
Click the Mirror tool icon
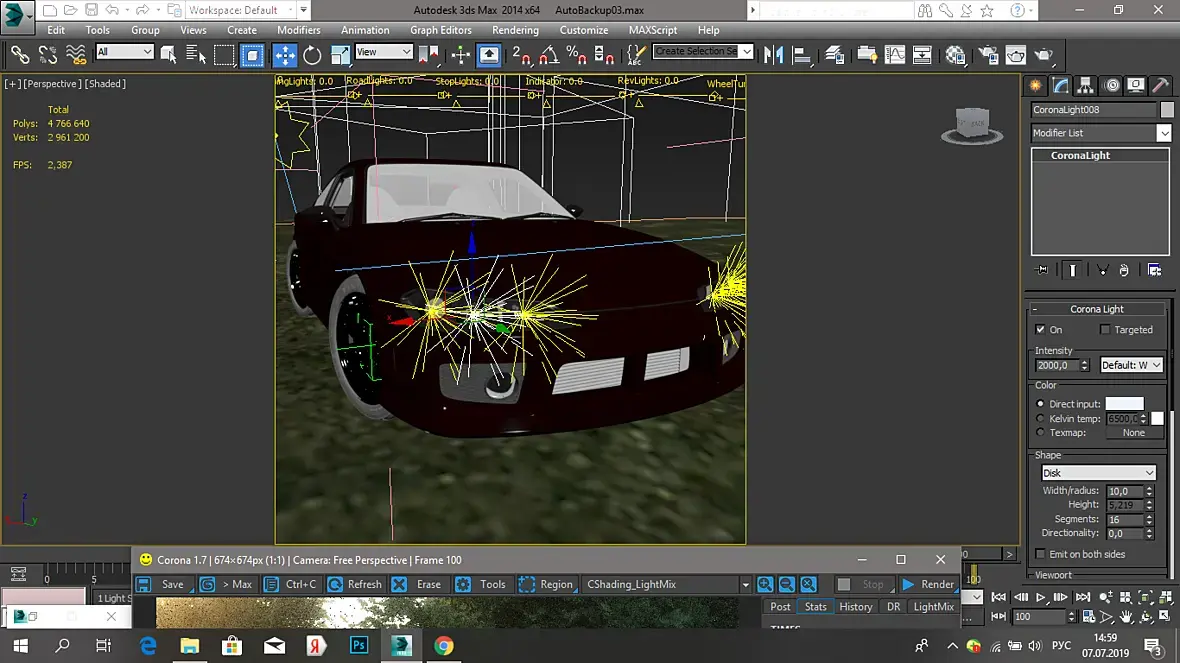tap(773, 55)
